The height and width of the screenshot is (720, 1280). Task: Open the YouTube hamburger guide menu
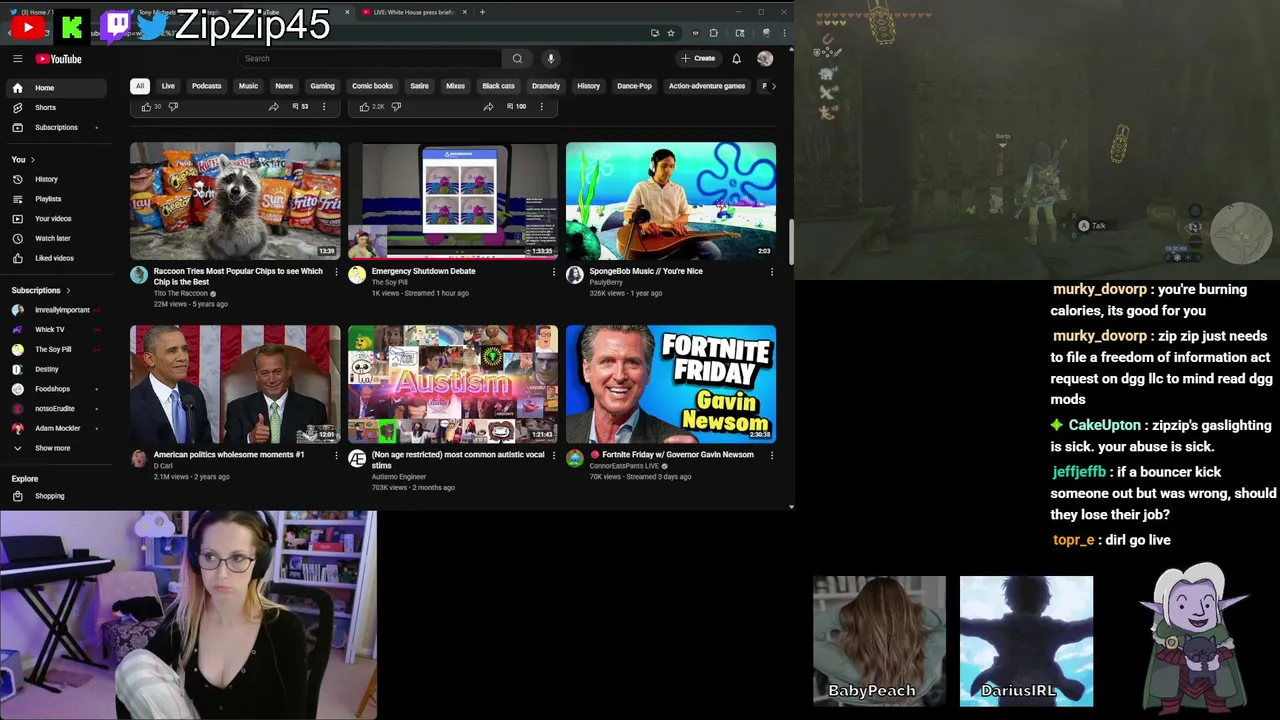(x=17, y=59)
